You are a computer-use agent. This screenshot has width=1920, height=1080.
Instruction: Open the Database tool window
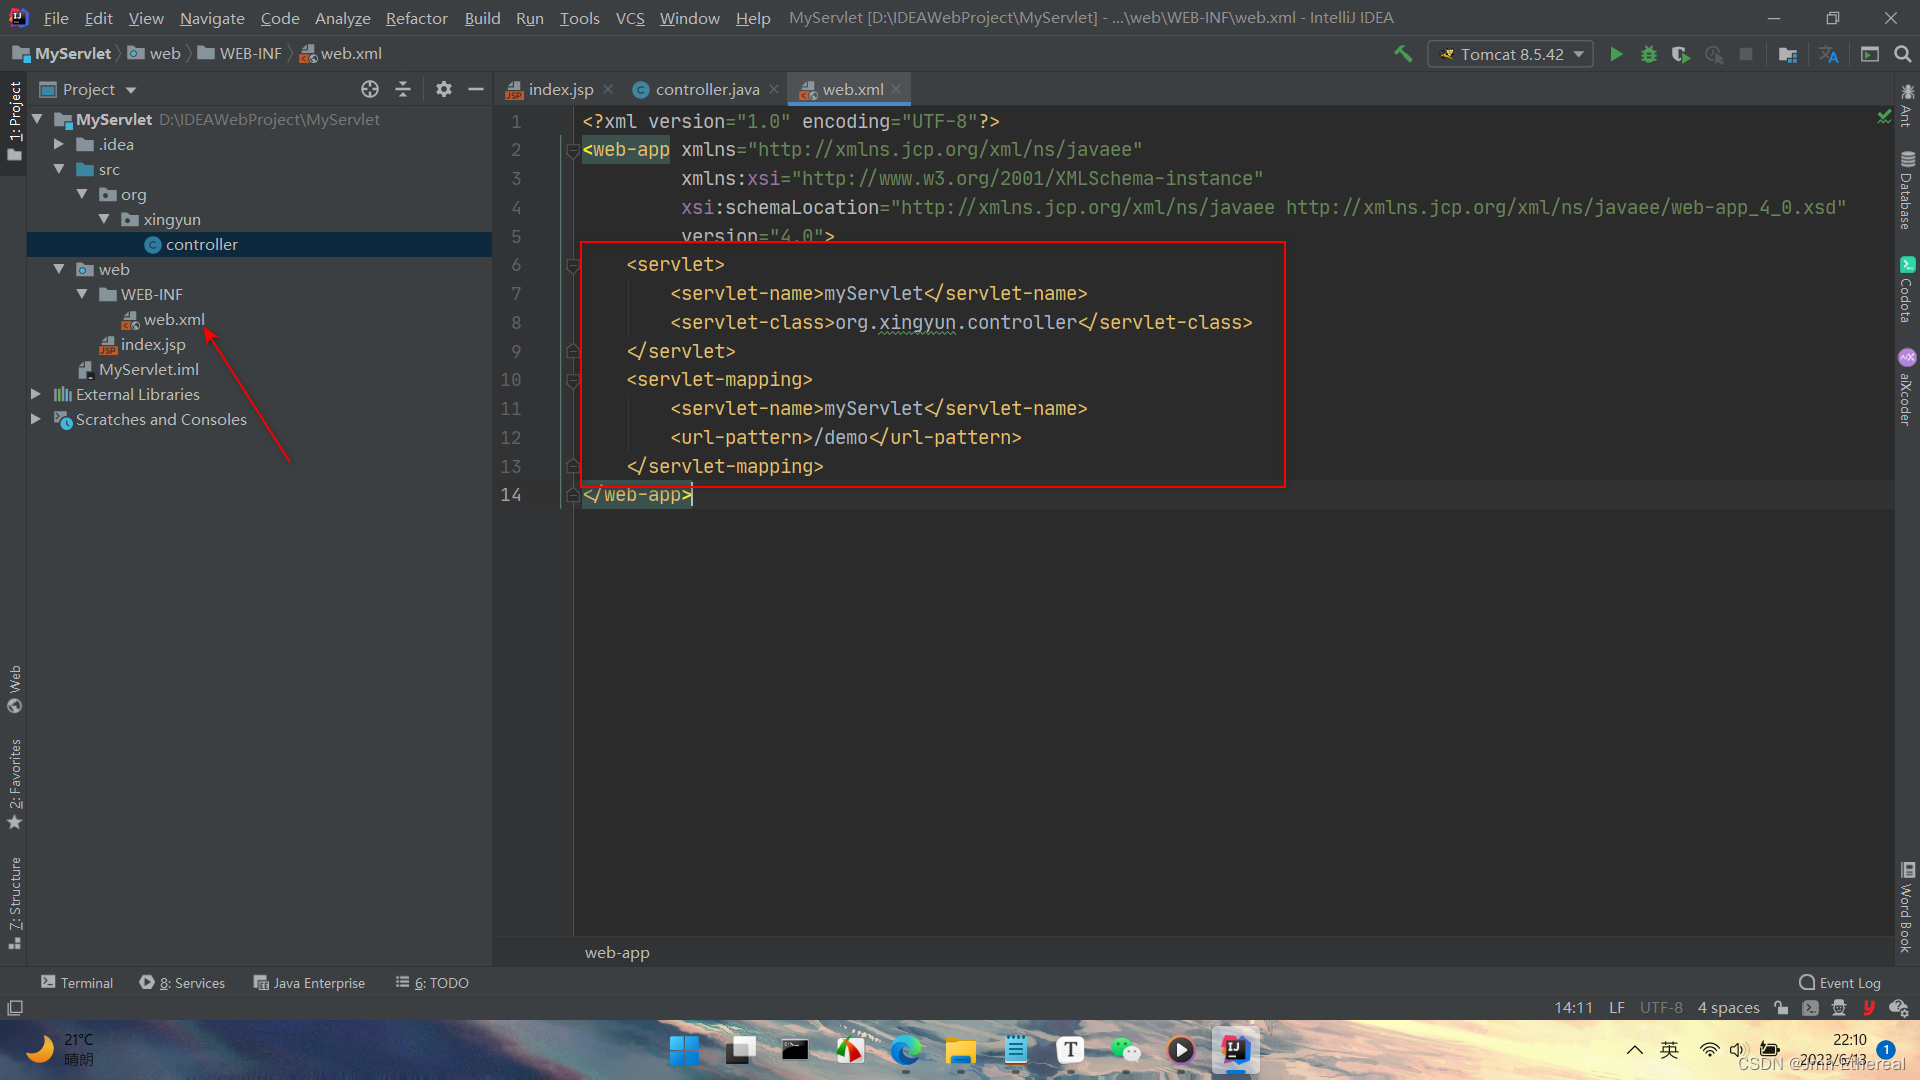click(x=1907, y=190)
